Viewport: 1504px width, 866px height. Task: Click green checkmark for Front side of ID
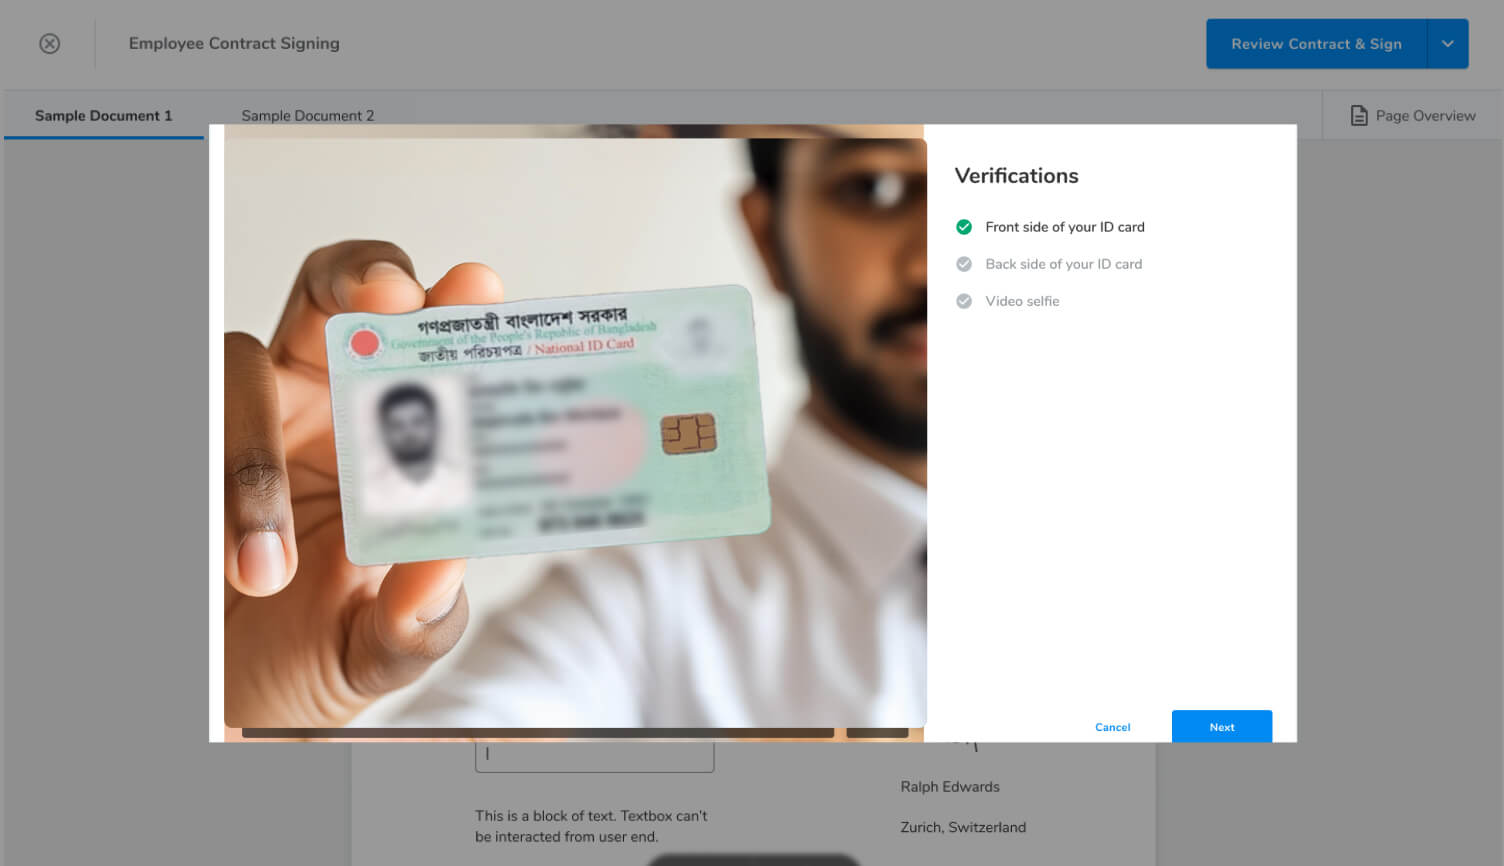click(964, 227)
